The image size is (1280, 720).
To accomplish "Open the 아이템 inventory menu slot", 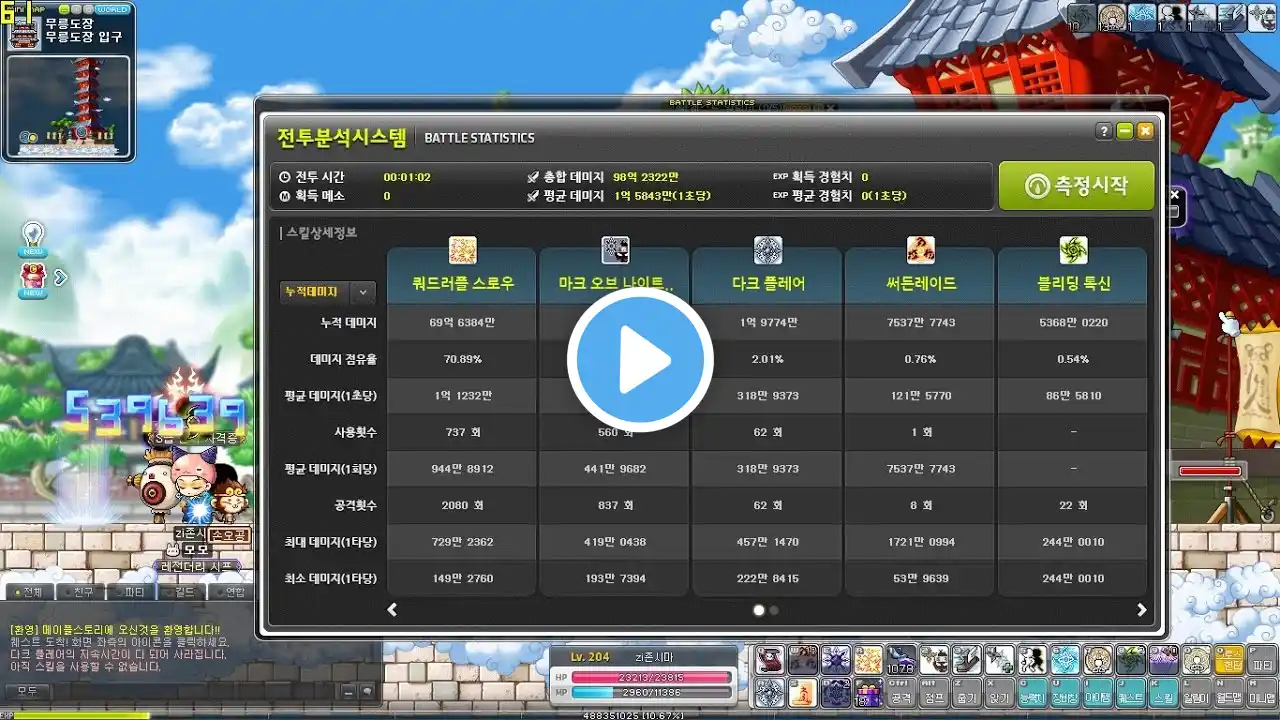I will (1099, 693).
